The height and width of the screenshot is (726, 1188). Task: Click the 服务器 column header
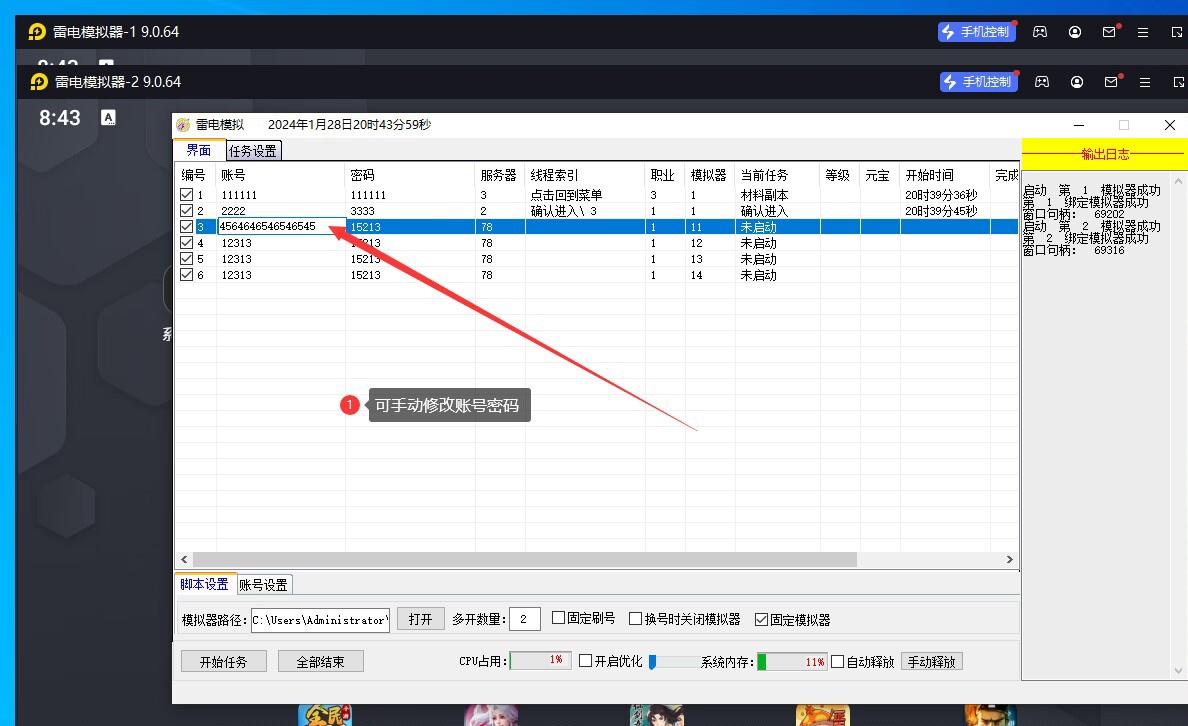500,175
